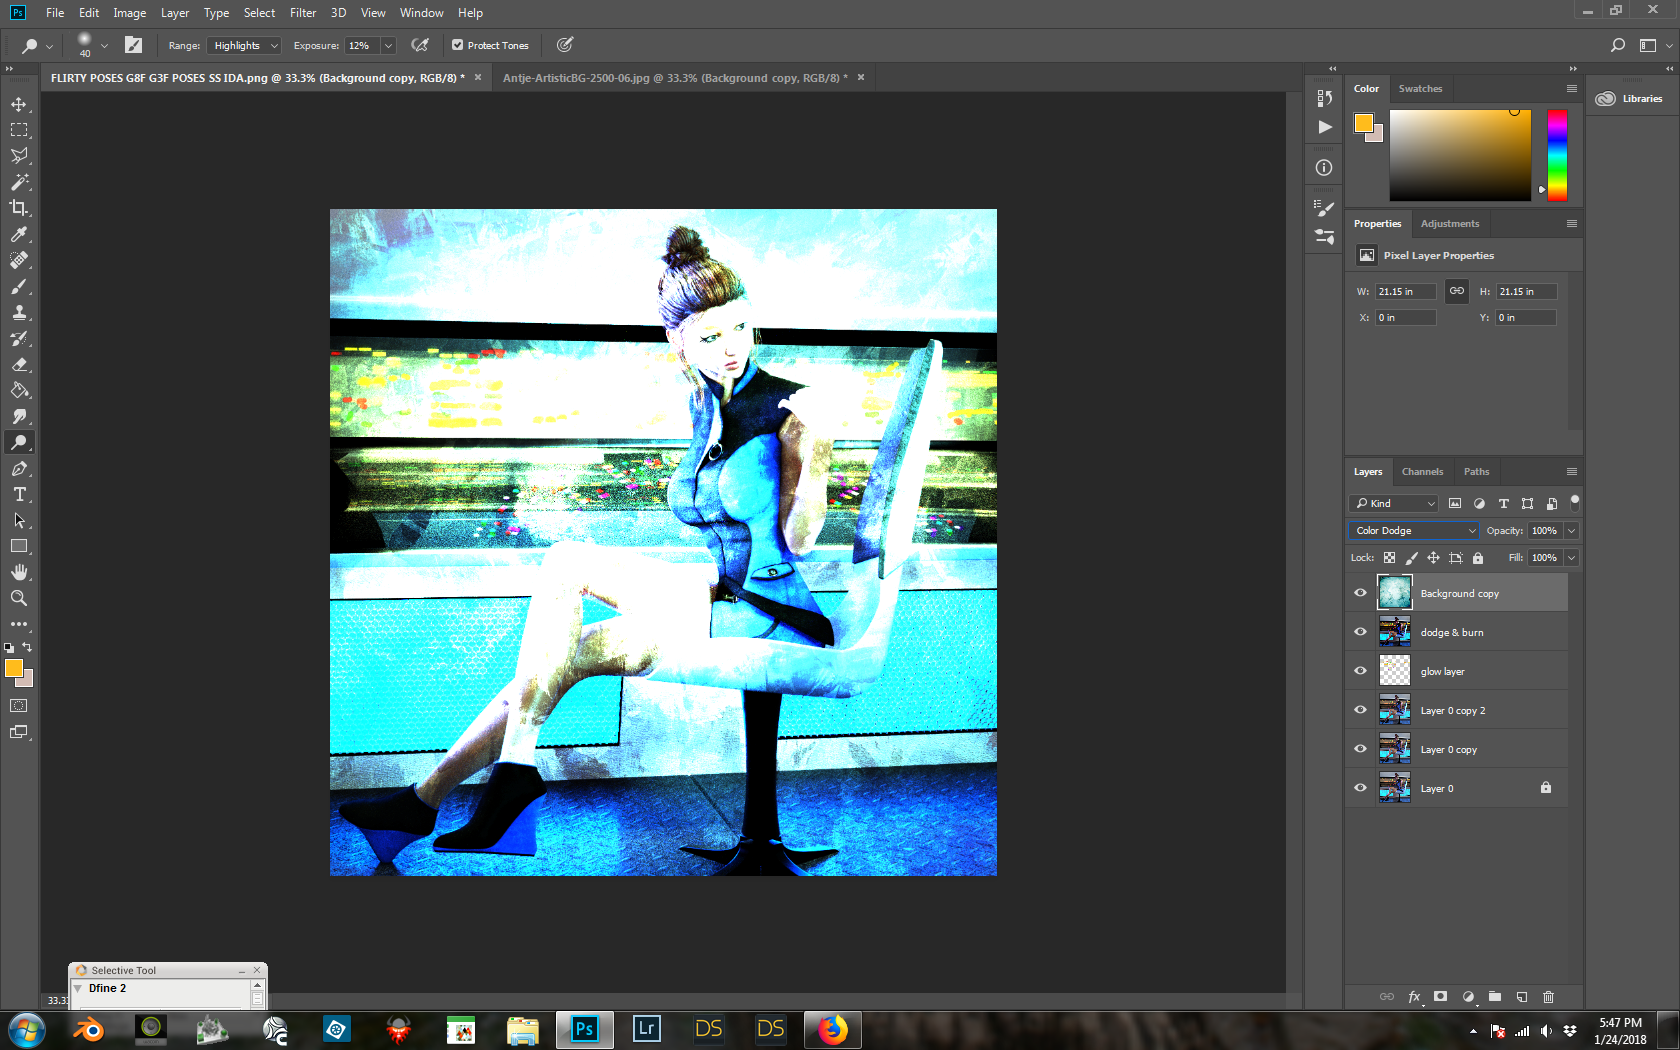The width and height of the screenshot is (1680, 1050).
Task: Hide the Layer 0 copy 2 layer
Action: click(1360, 710)
